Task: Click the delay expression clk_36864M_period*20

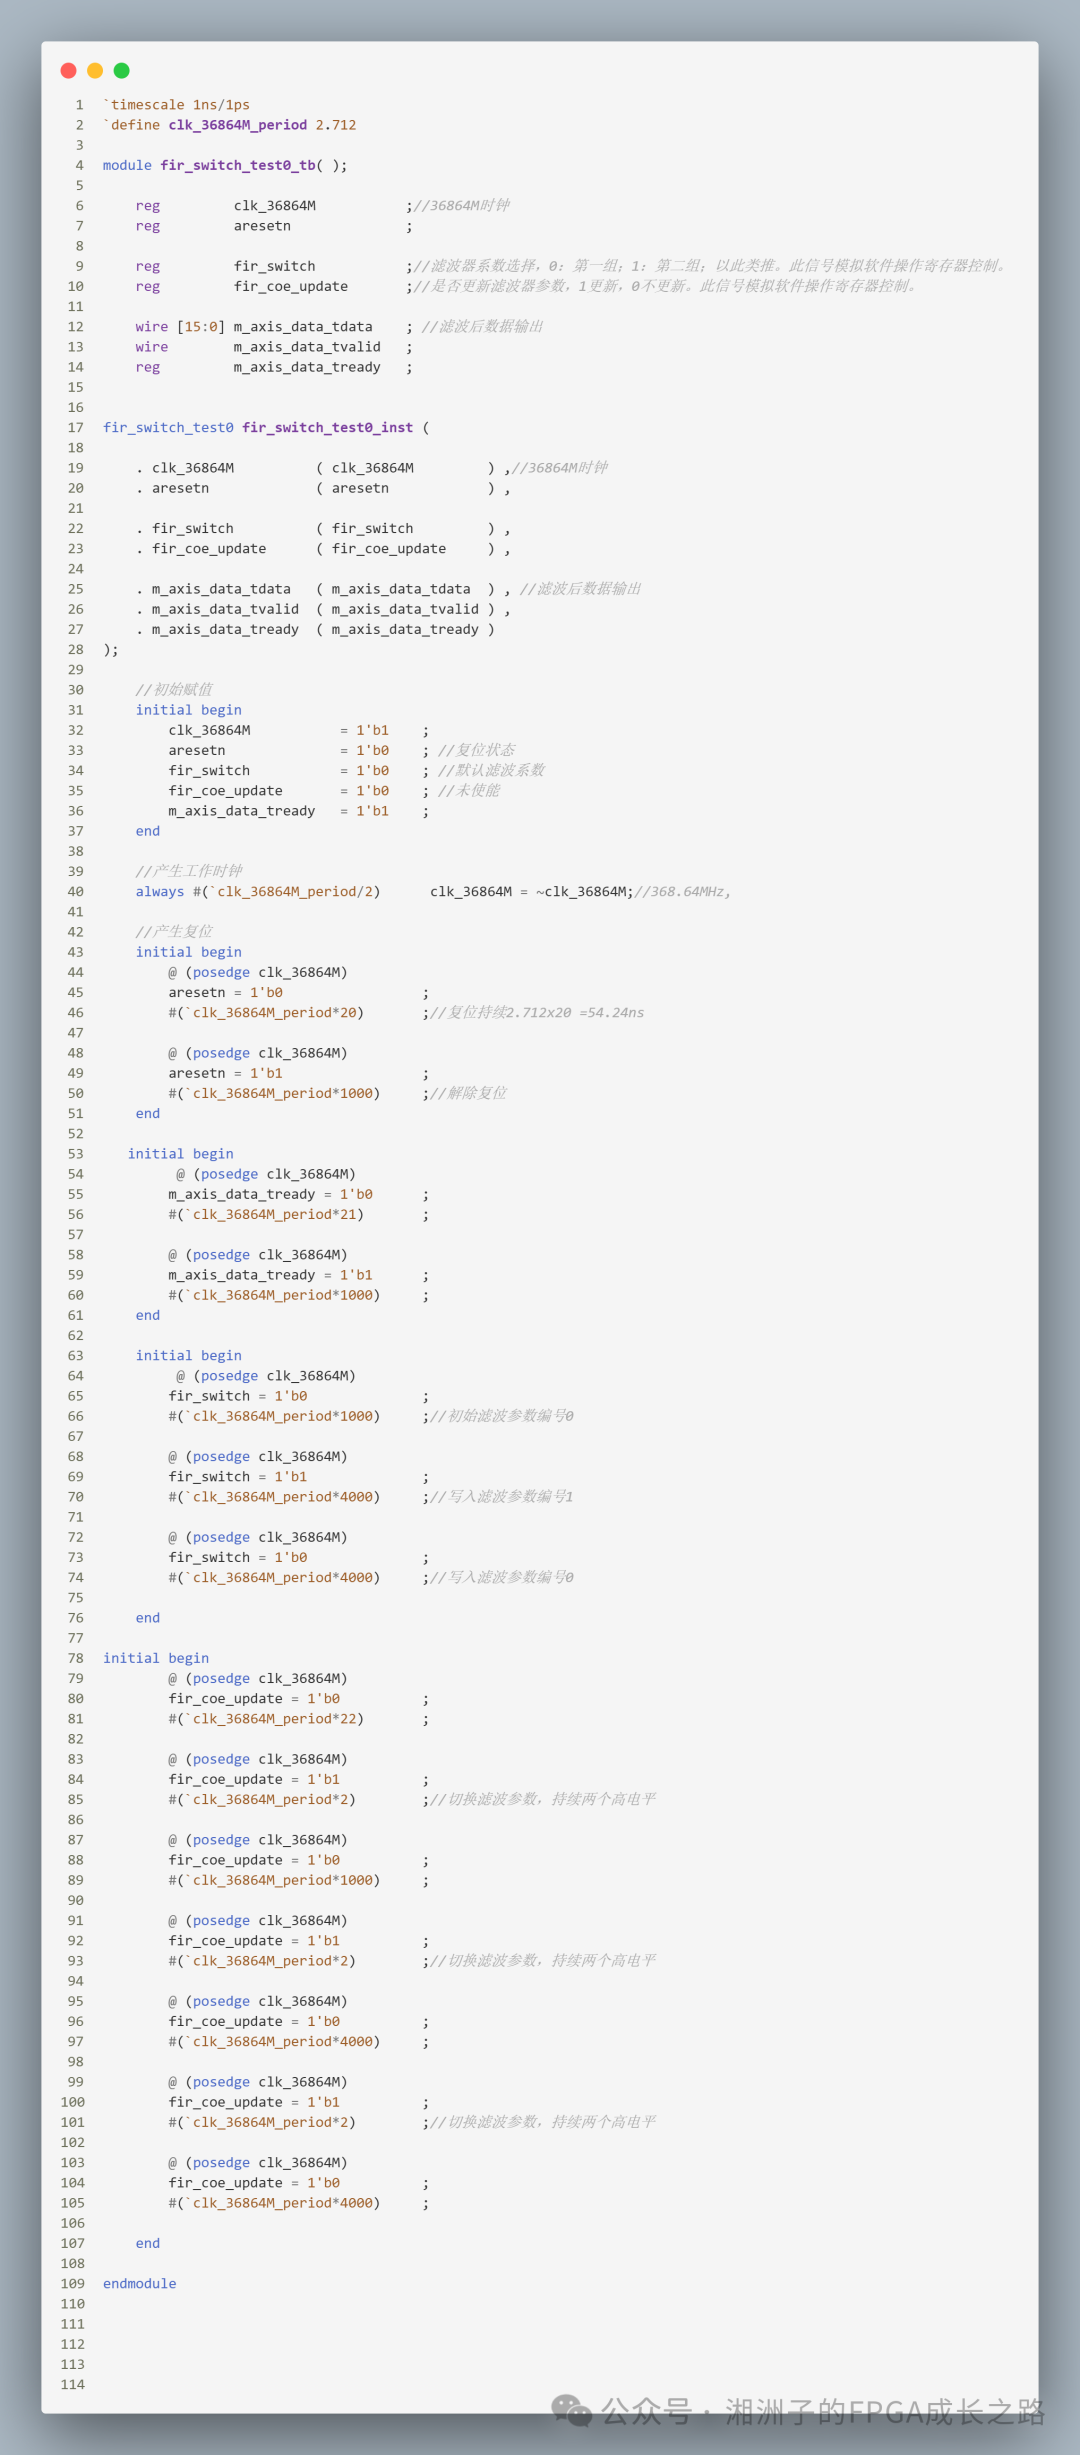Action: click(x=274, y=1013)
